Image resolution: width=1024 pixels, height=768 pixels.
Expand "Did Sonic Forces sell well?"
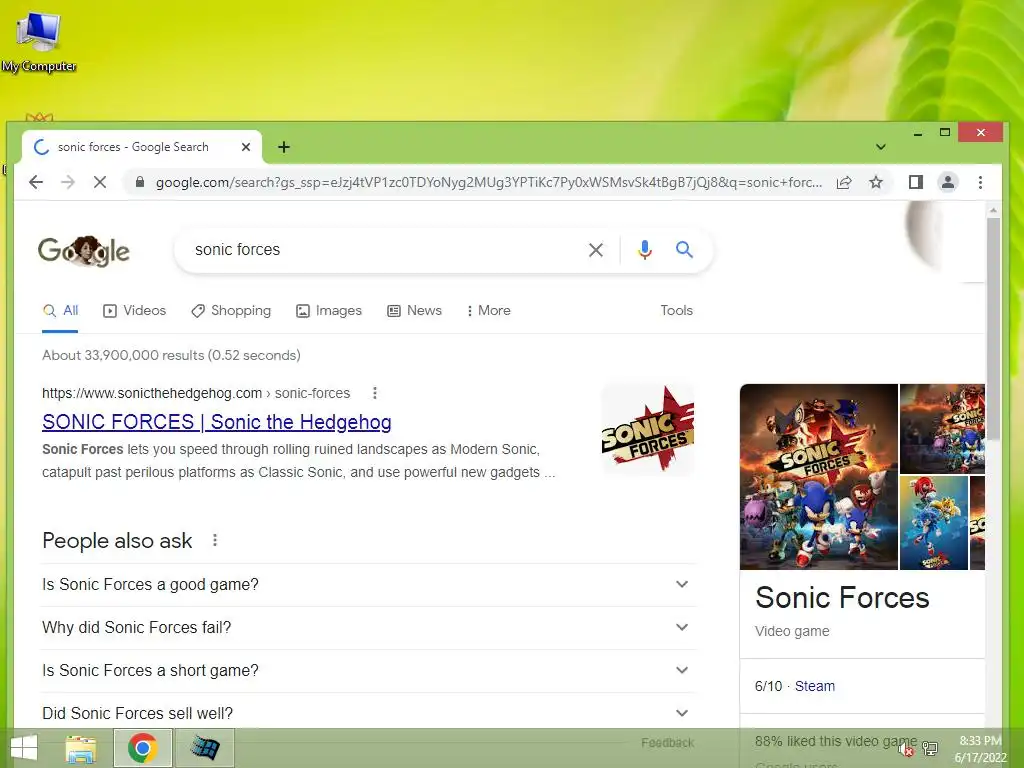click(368, 712)
